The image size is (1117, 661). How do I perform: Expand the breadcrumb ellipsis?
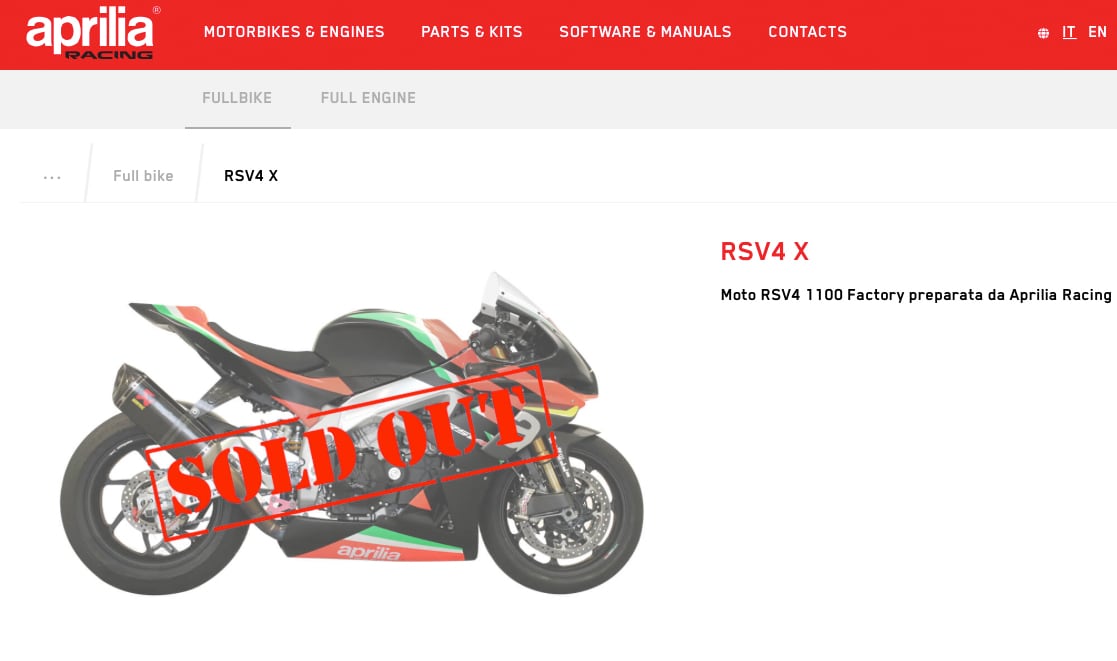click(52, 176)
